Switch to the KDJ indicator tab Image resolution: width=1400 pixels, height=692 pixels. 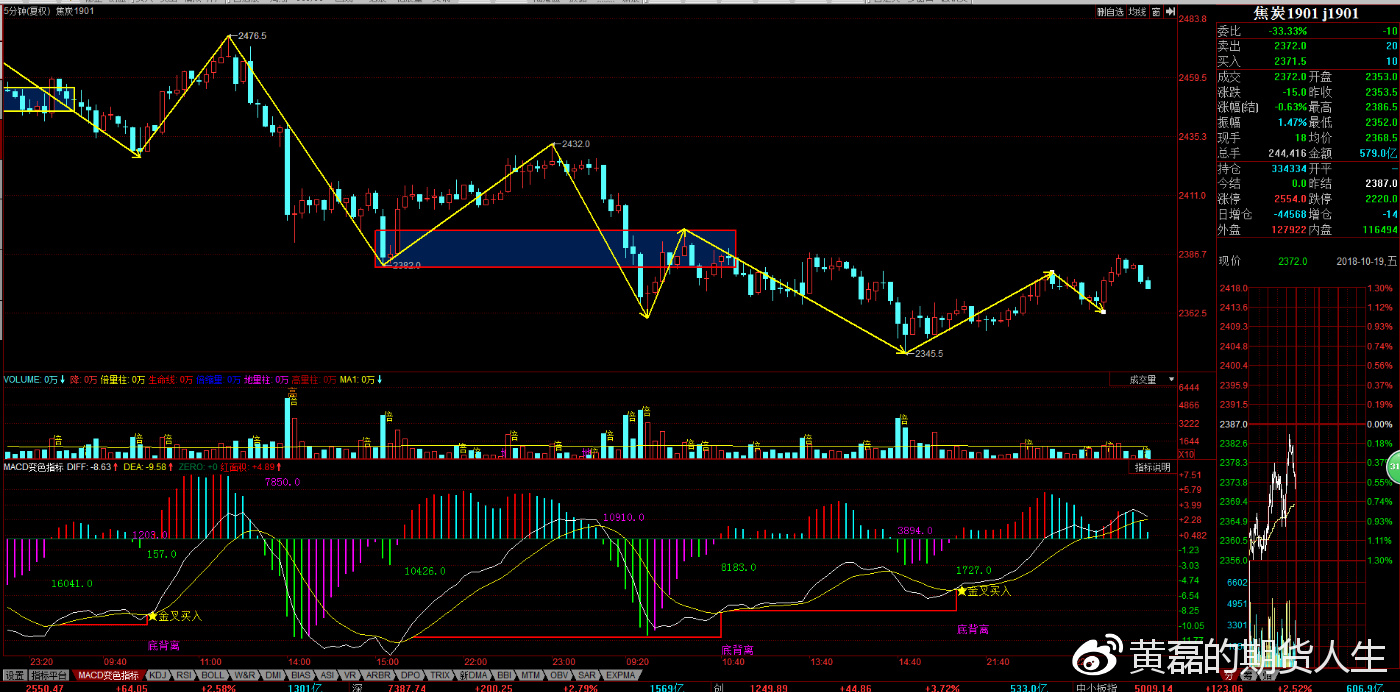157,675
